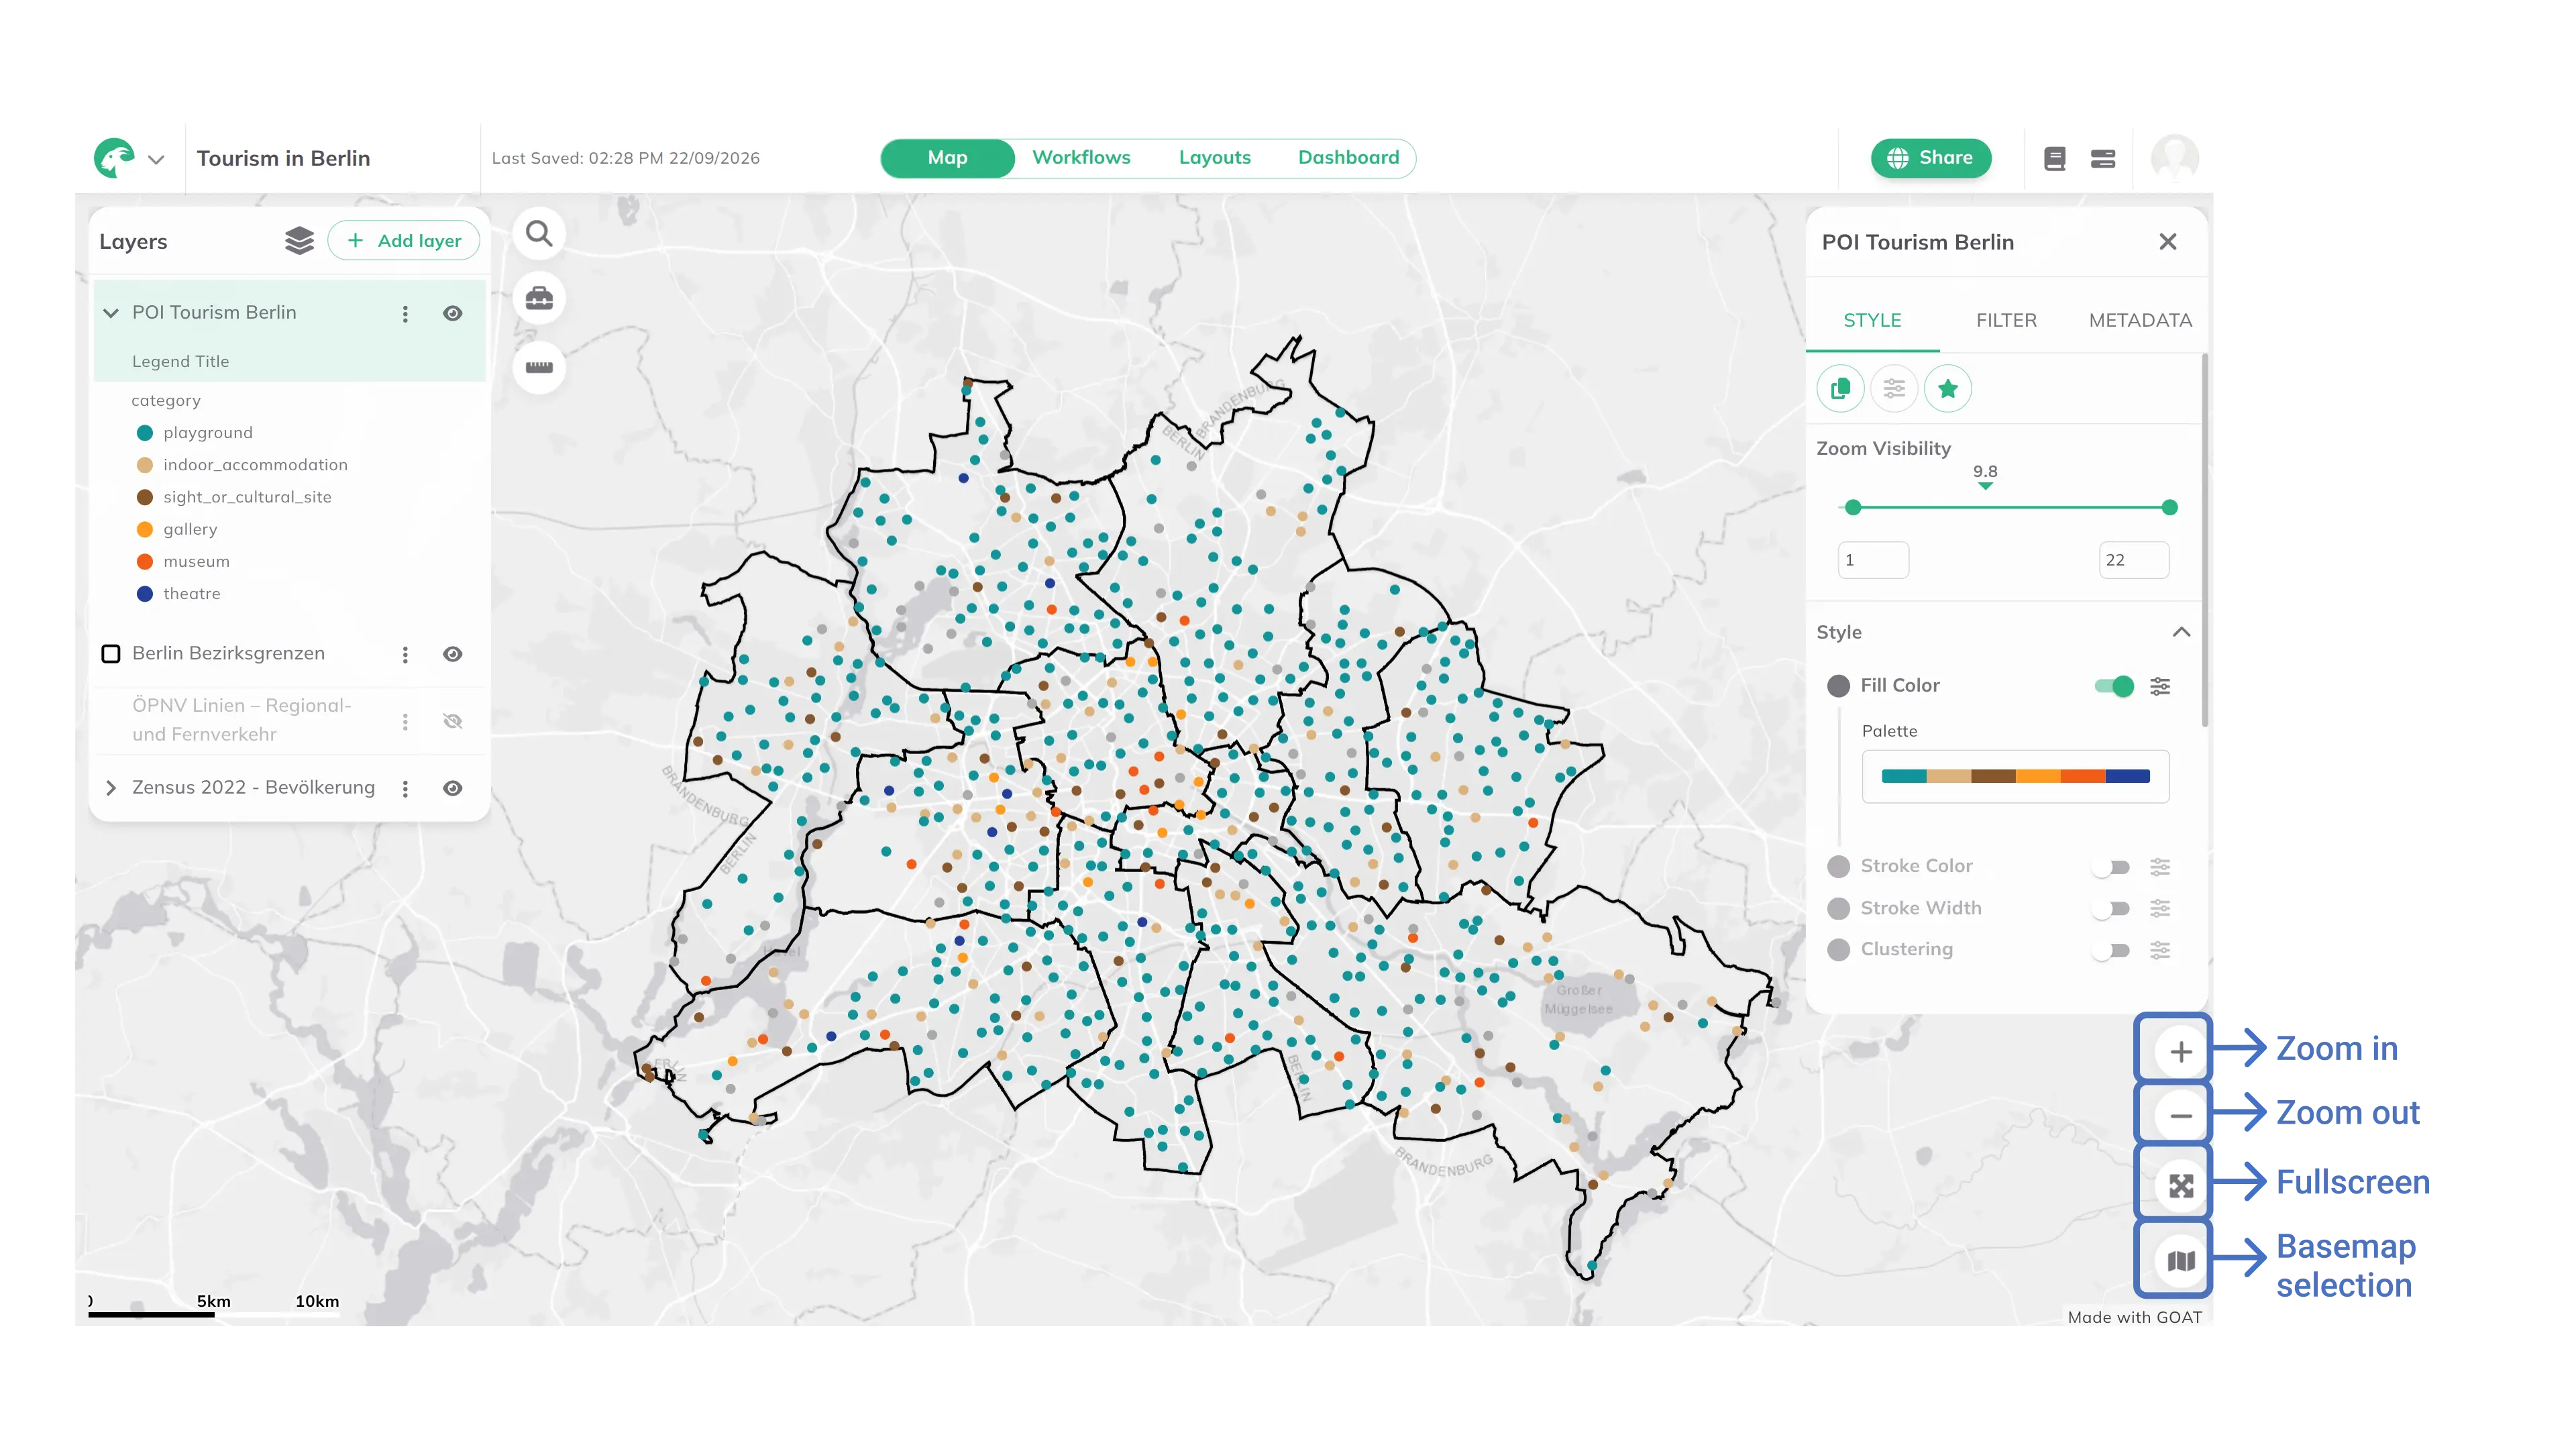This screenshot has width=2576, height=1449.
Task: Click the copy style icon
Action: [1840, 389]
